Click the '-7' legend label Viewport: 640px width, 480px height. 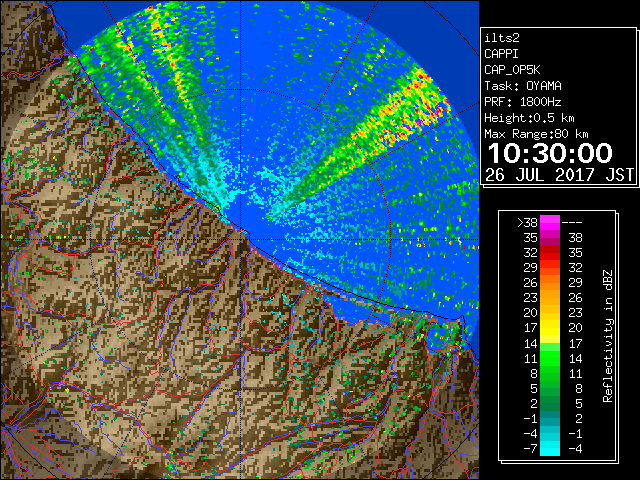[530, 448]
